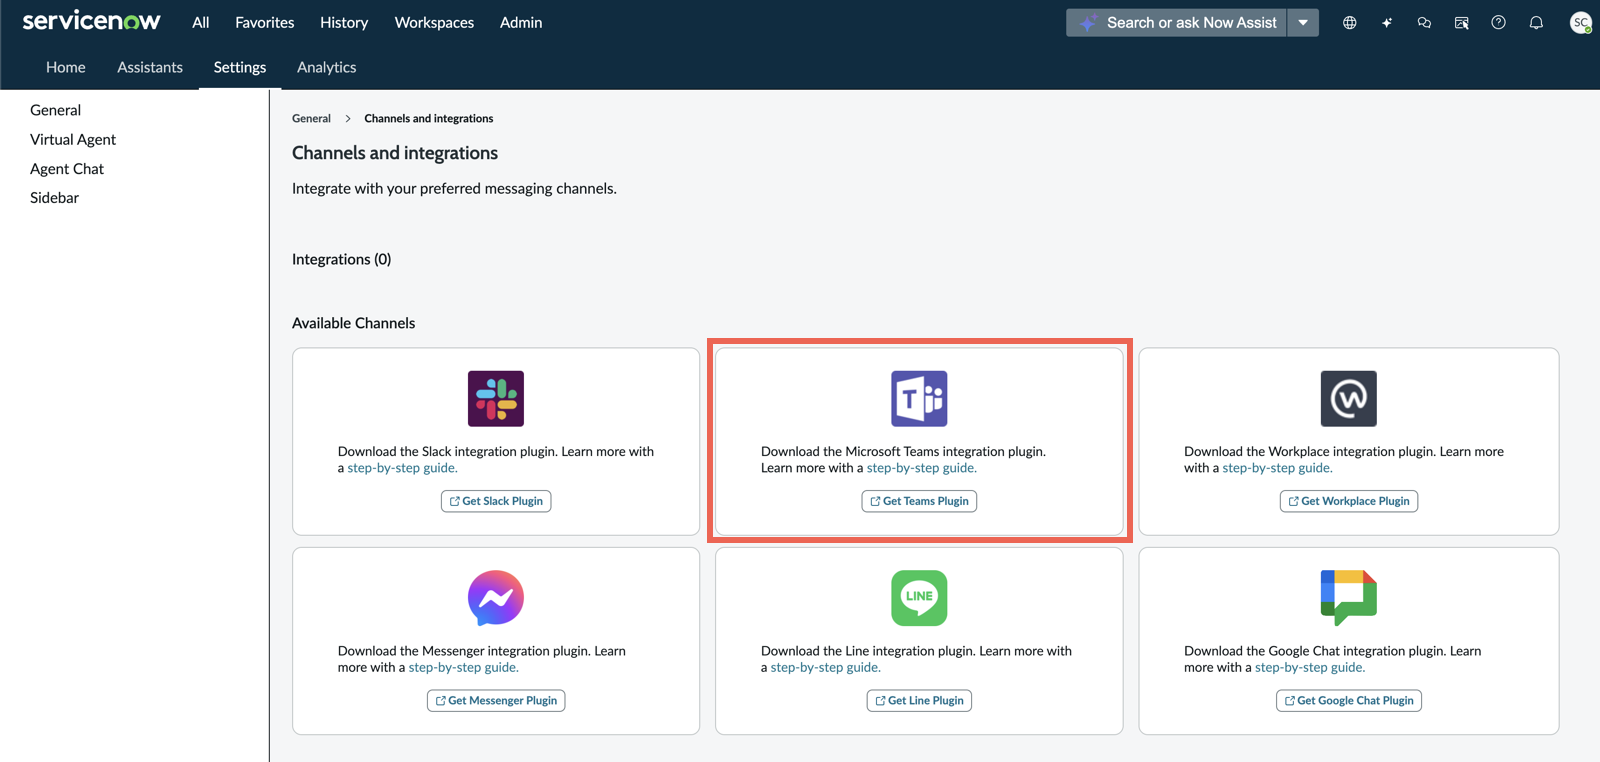Click the Search or ask Now Assist field
The width and height of the screenshot is (1600, 762).
(x=1176, y=22)
